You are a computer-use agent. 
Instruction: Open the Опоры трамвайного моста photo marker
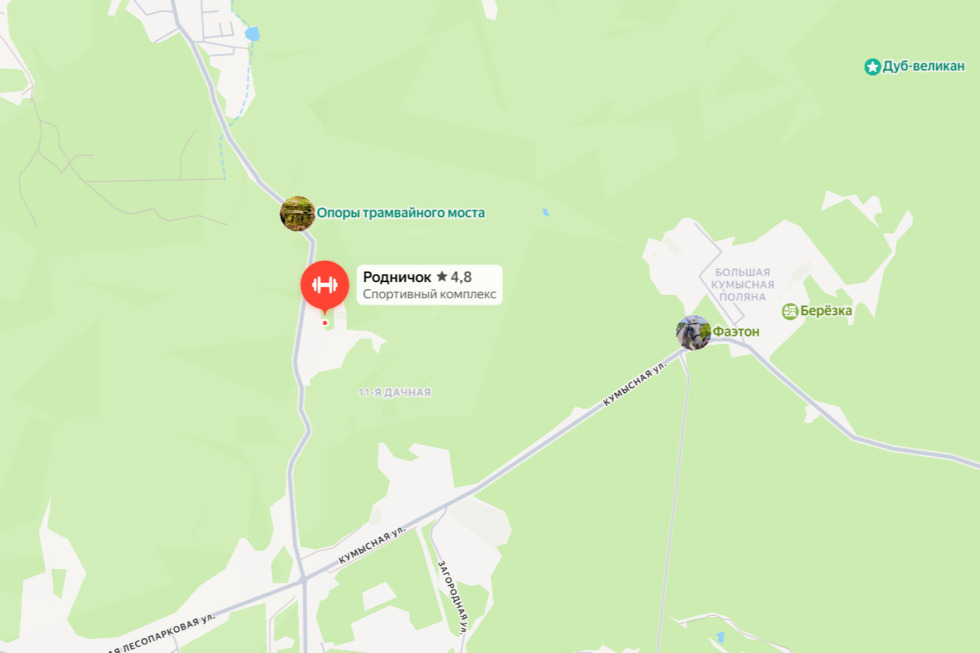(x=297, y=214)
